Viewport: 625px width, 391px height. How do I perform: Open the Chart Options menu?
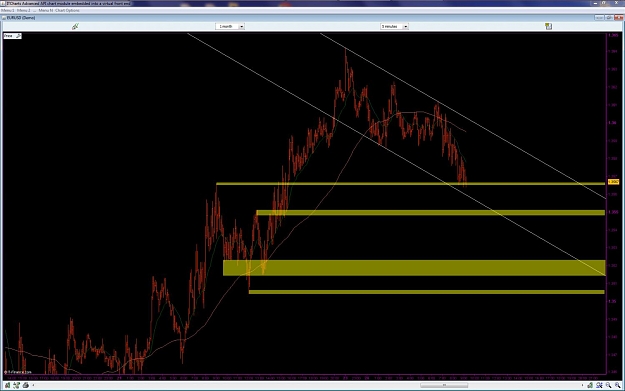67,10
